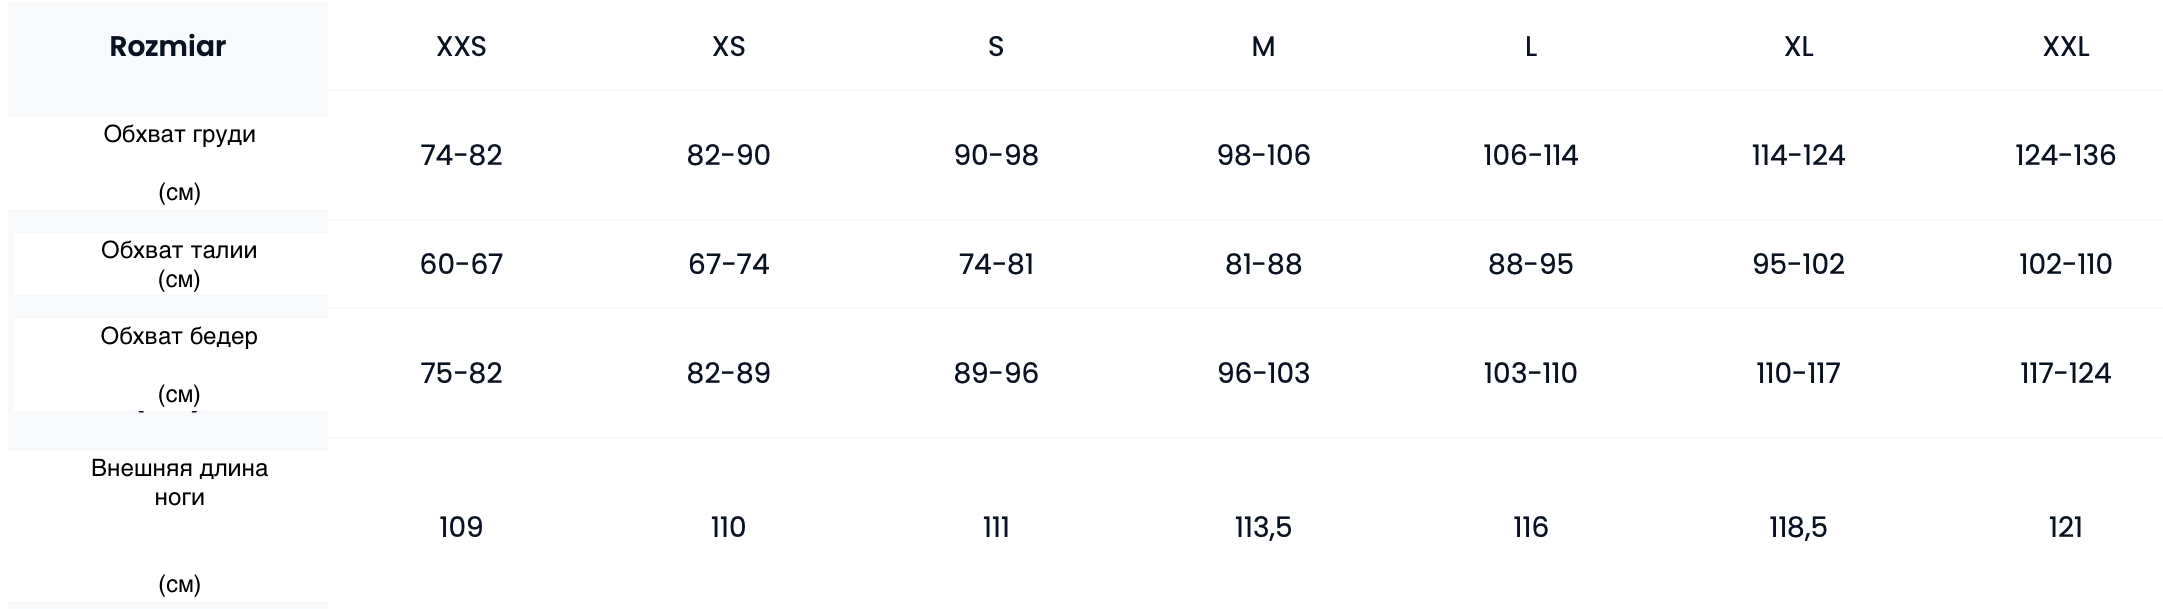
Task: Select waist value 60-67 for XXS
Action: point(461,264)
